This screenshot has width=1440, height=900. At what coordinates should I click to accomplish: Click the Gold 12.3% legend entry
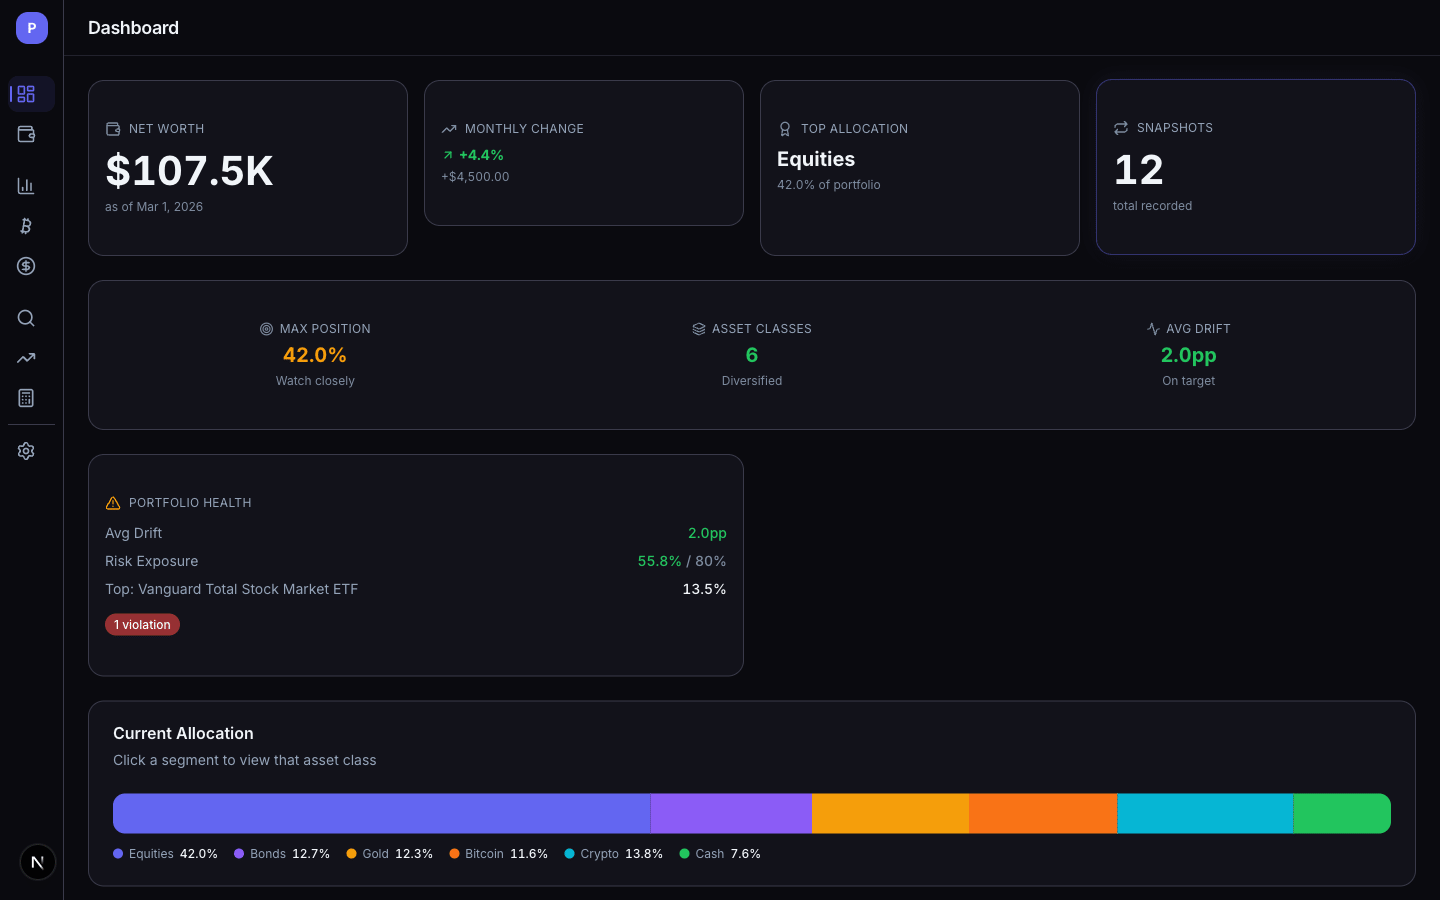tap(390, 854)
